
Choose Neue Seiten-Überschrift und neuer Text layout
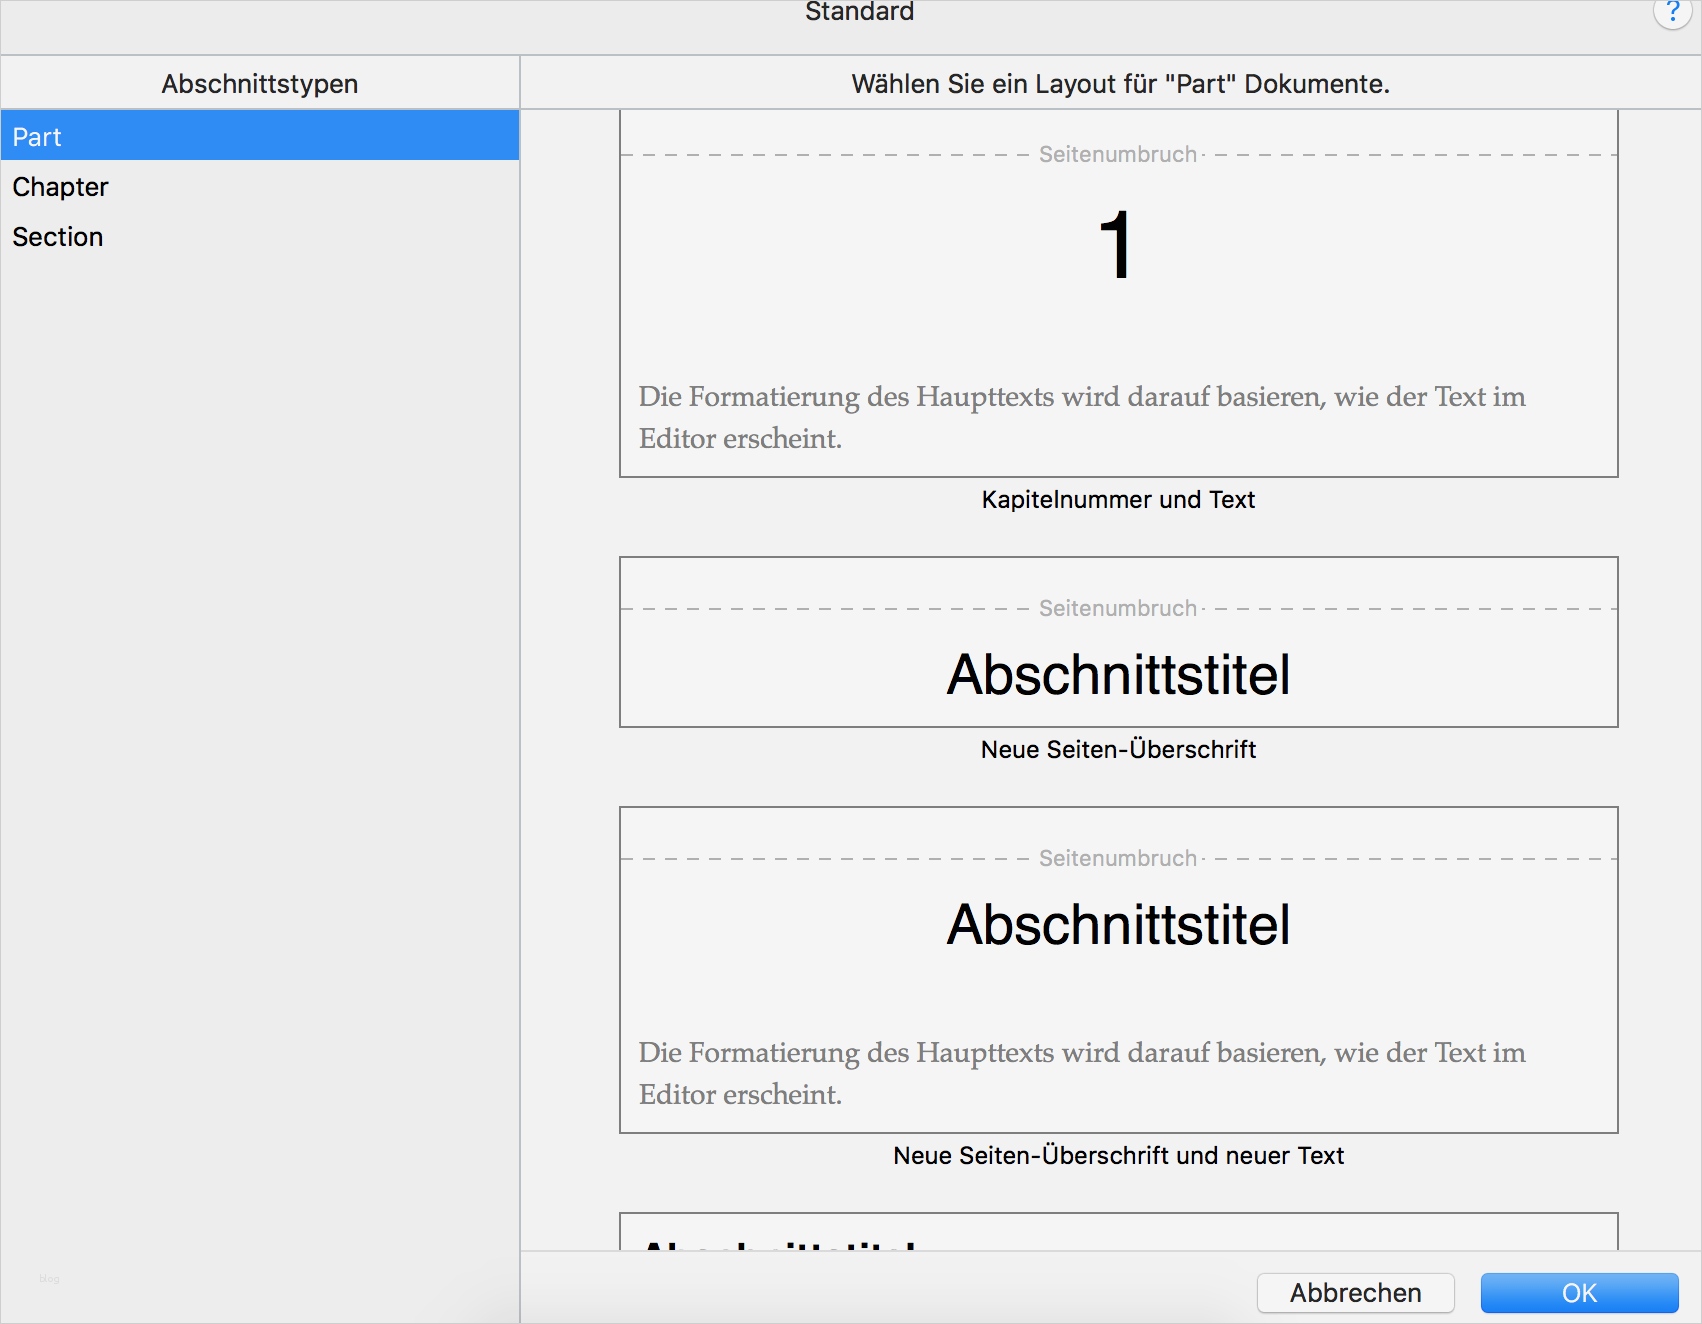point(1118,970)
